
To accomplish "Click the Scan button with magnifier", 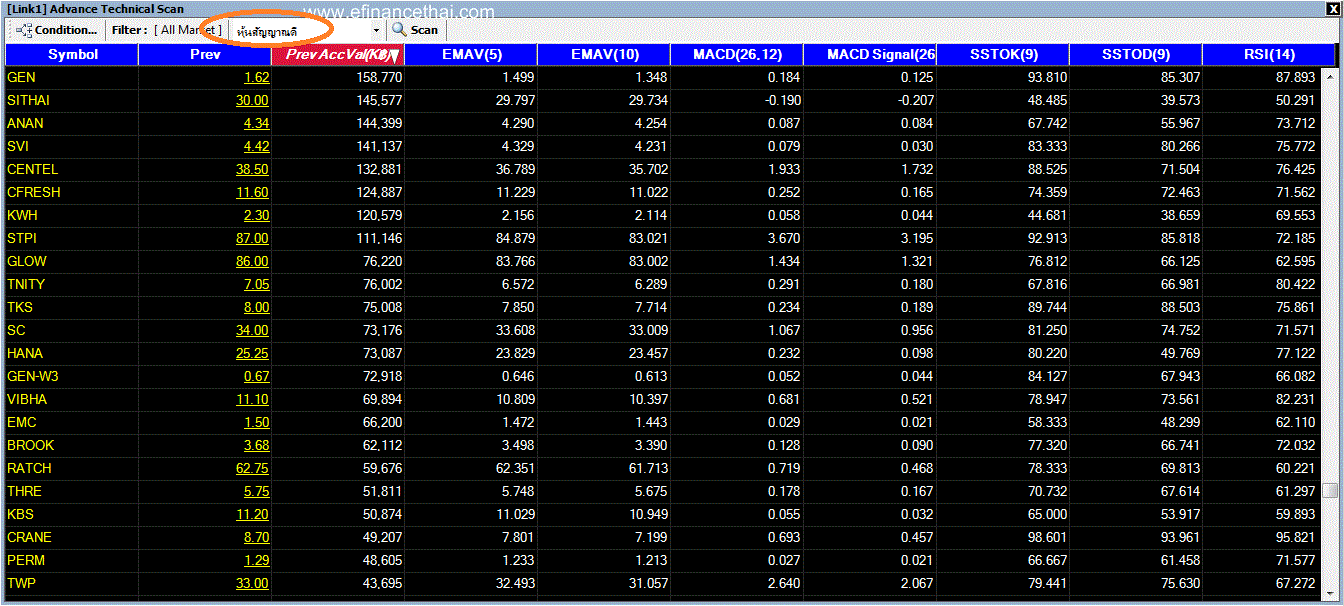I will (415, 30).
